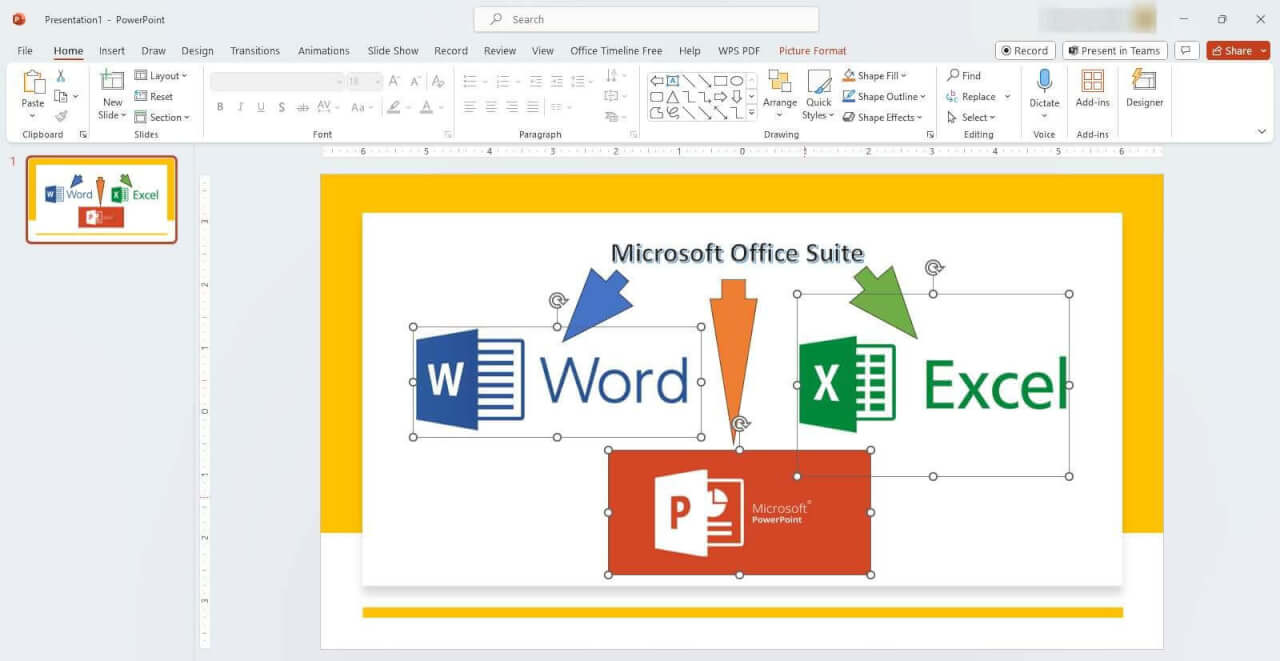Collapse the ribbon with the chevron

click(1262, 131)
